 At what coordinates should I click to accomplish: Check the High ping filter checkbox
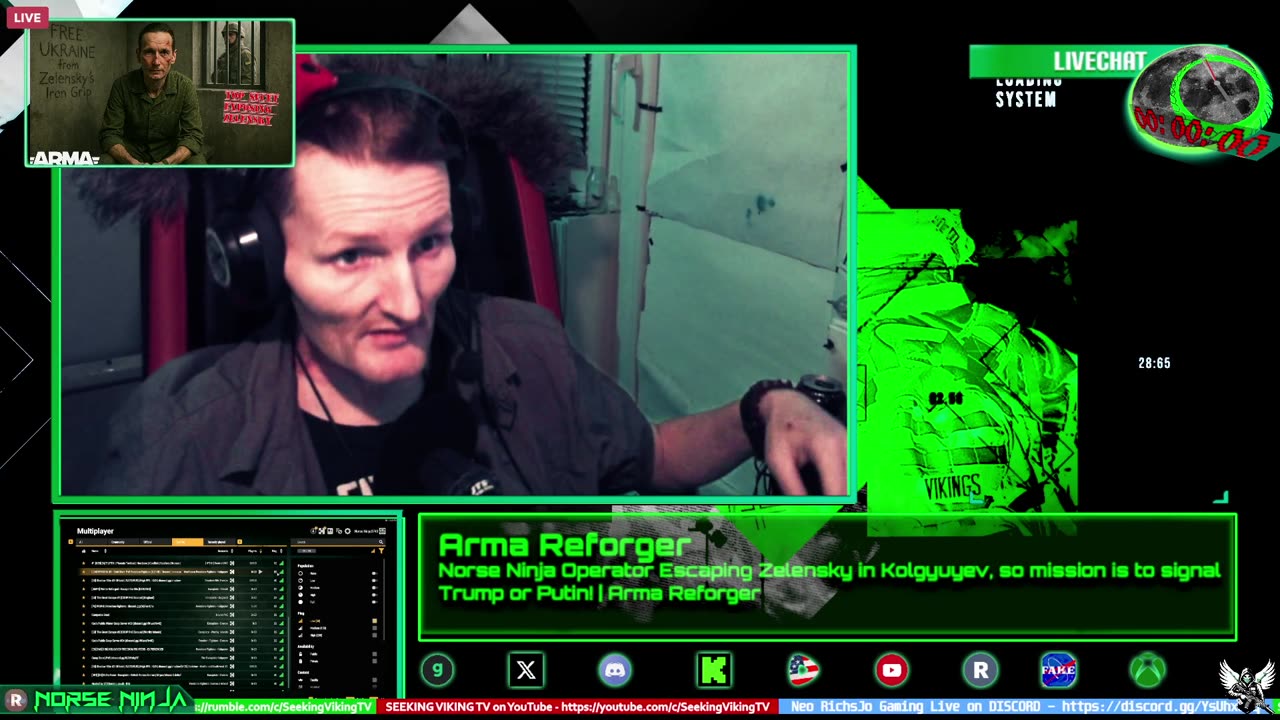tap(375, 635)
